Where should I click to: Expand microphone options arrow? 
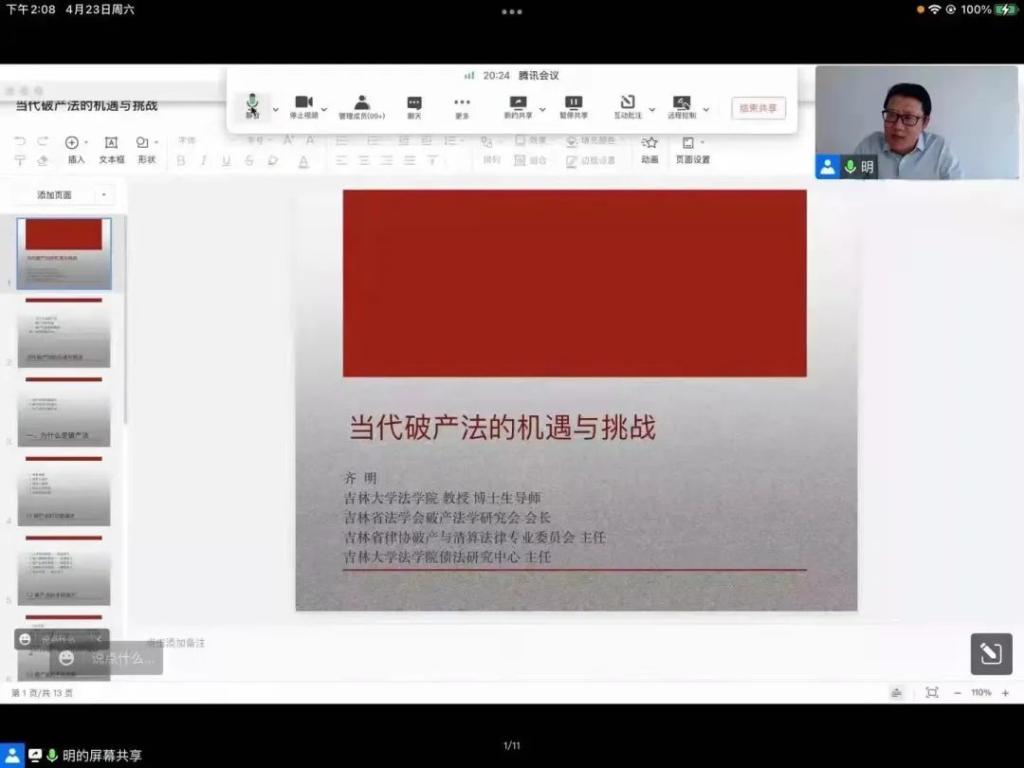[x=275, y=109]
